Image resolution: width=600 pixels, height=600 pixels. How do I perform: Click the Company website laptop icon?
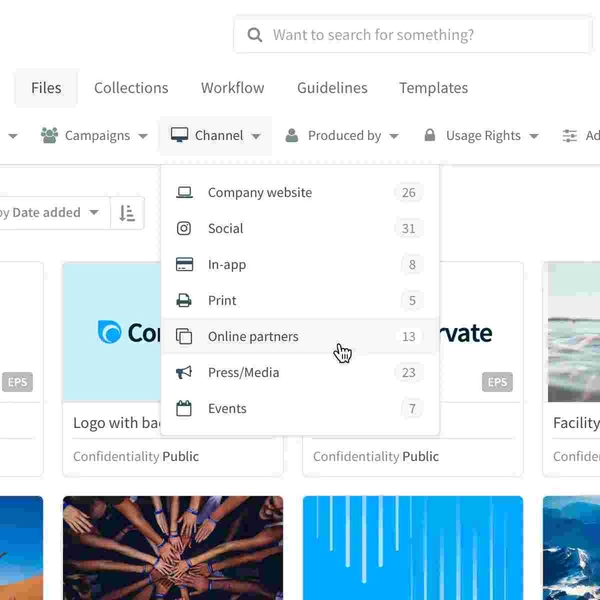click(x=184, y=192)
